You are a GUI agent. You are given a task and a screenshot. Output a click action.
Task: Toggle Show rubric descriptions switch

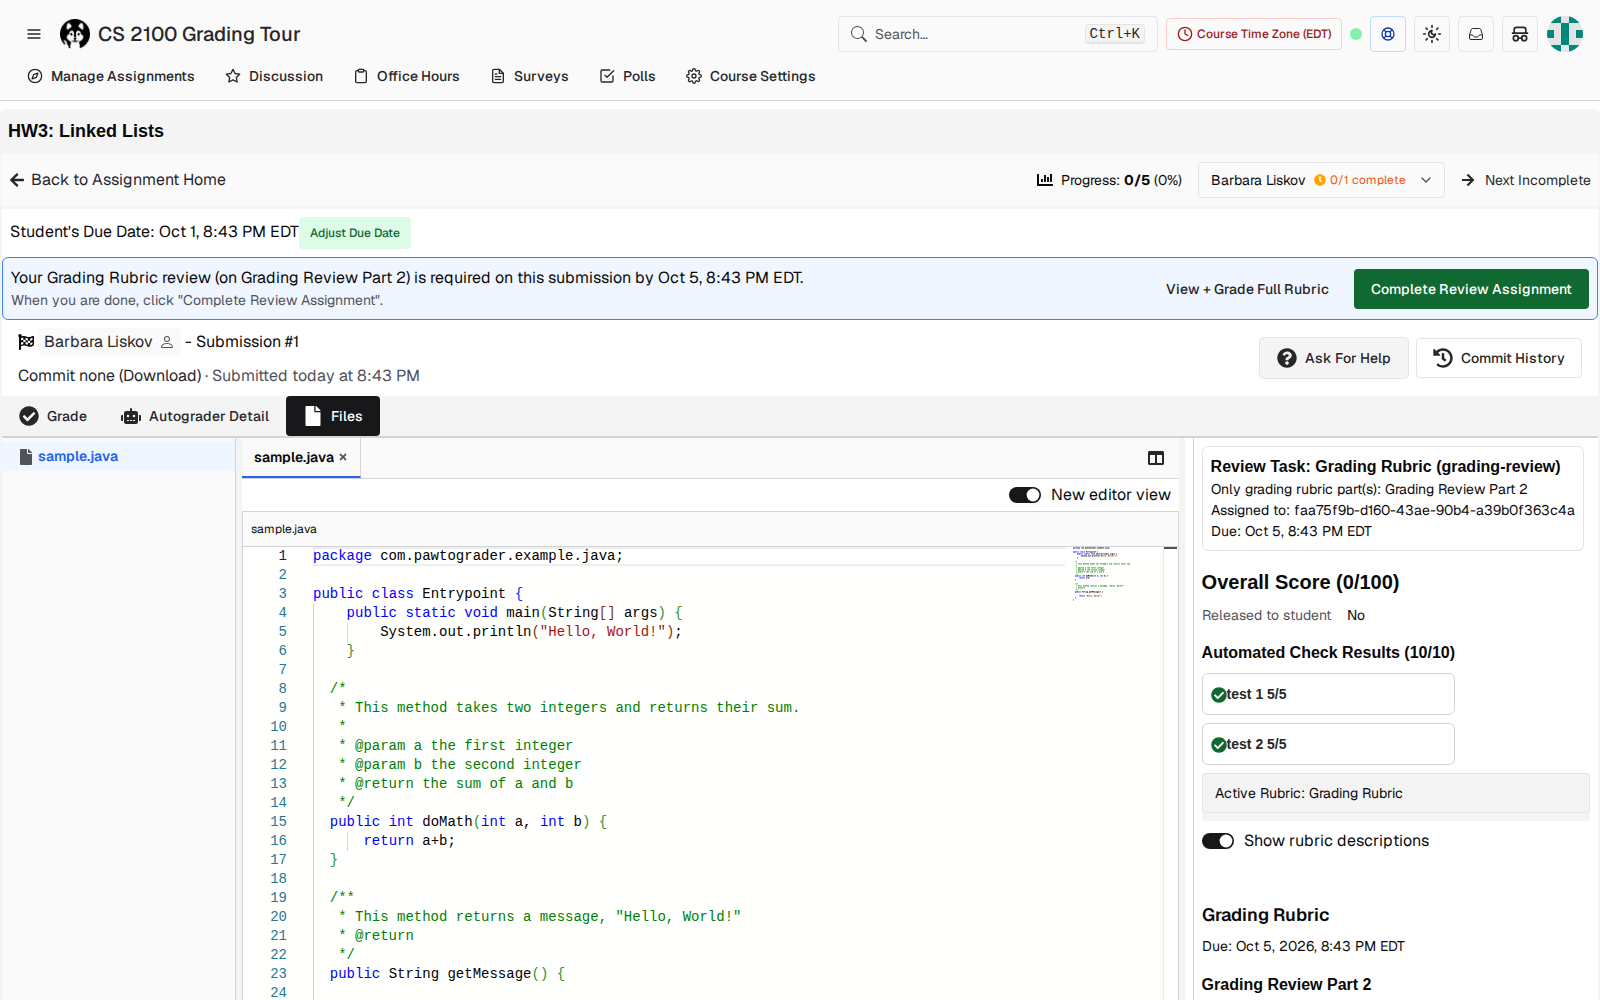click(x=1218, y=841)
